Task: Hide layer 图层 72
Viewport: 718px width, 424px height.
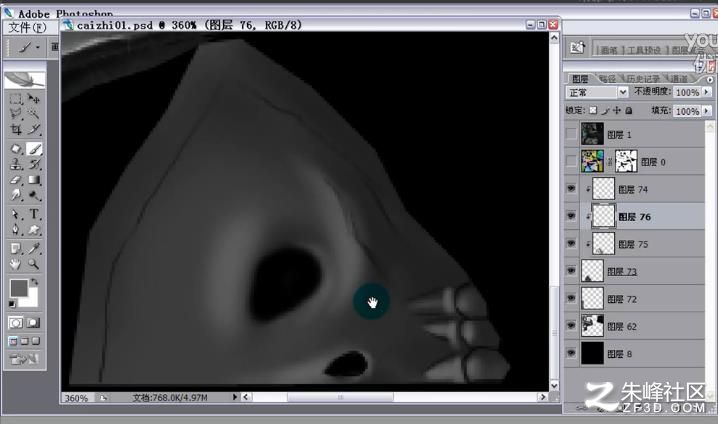Action: pyautogui.click(x=571, y=298)
